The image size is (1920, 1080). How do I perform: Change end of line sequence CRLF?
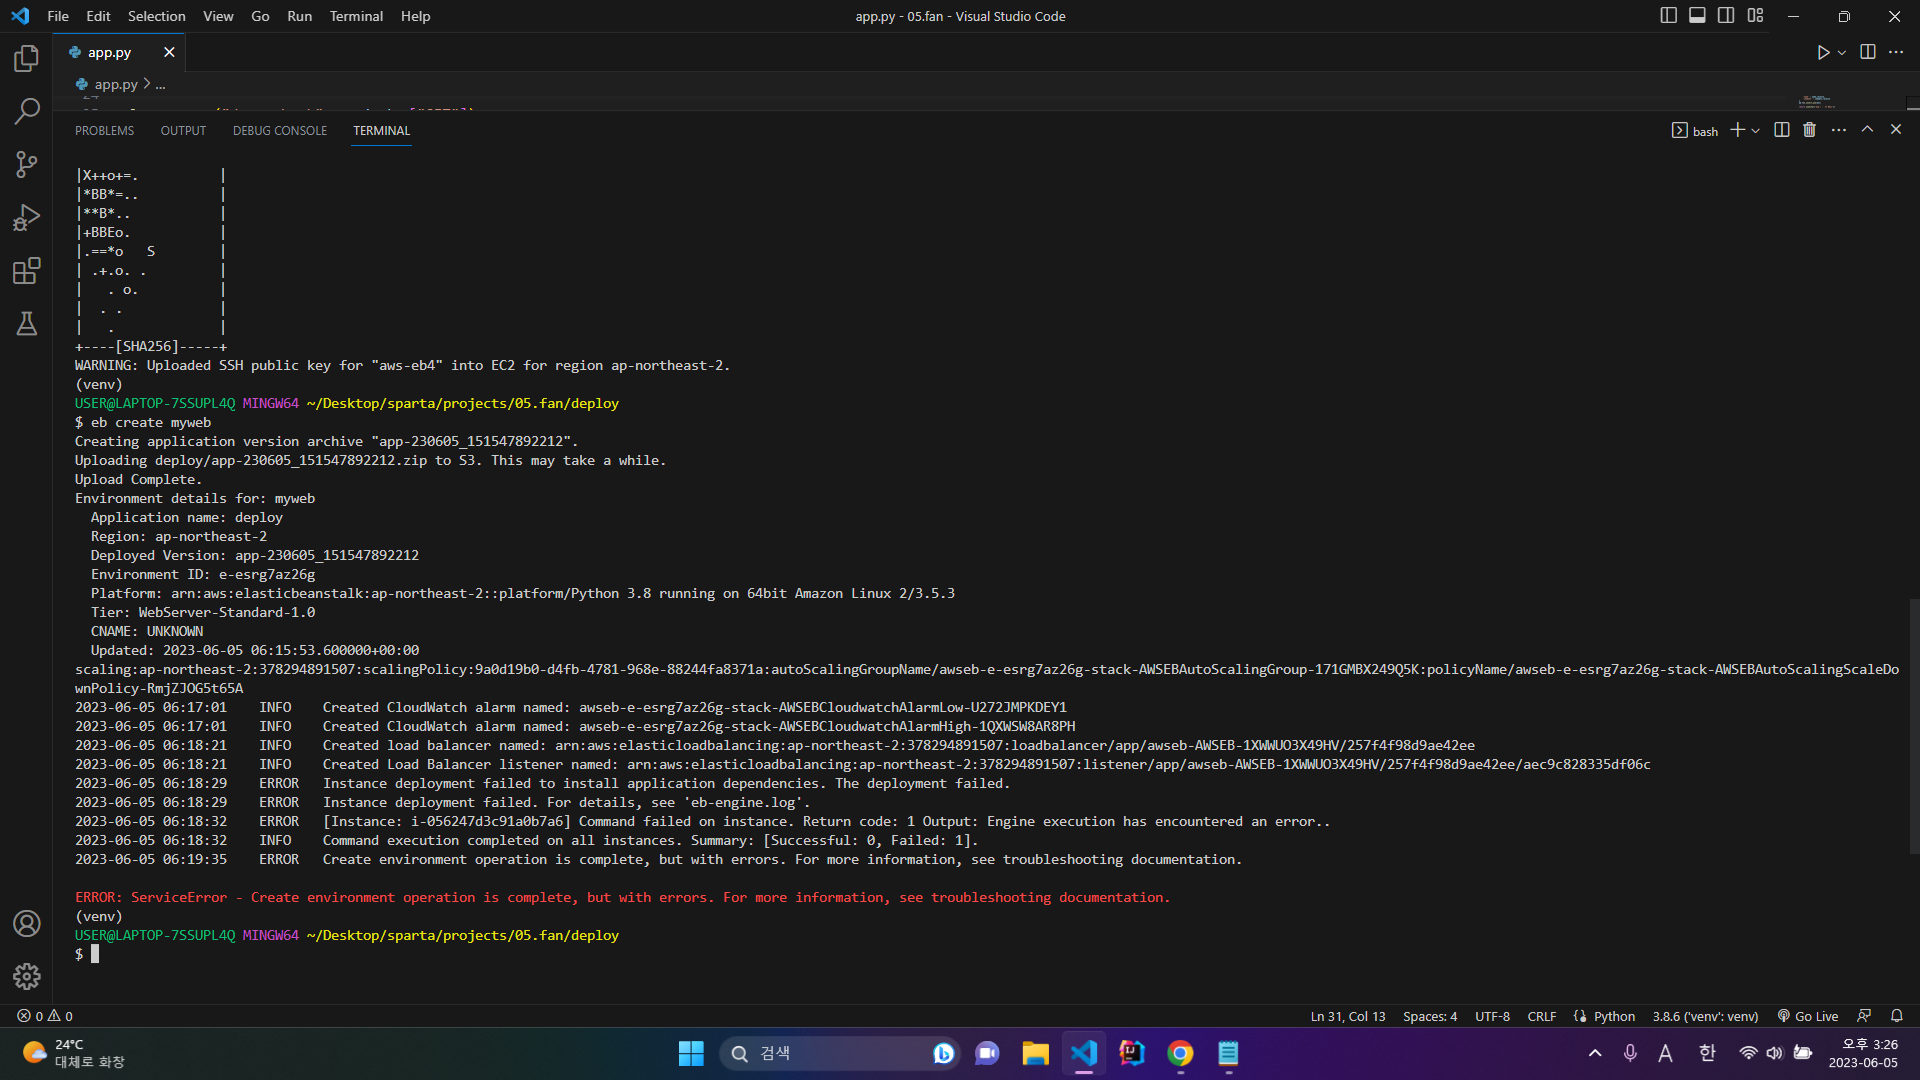tap(1542, 1016)
